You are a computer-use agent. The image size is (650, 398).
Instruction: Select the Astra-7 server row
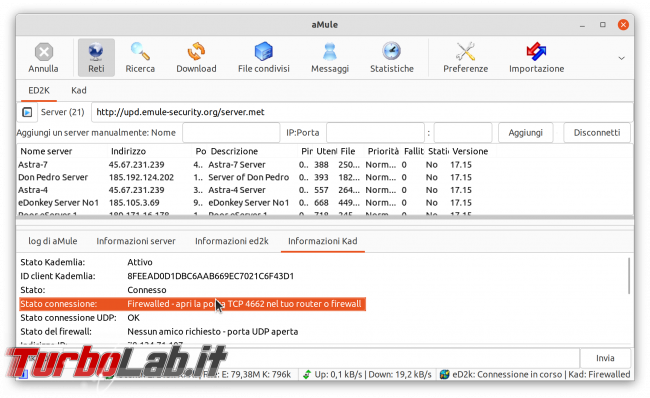click(x=325, y=165)
